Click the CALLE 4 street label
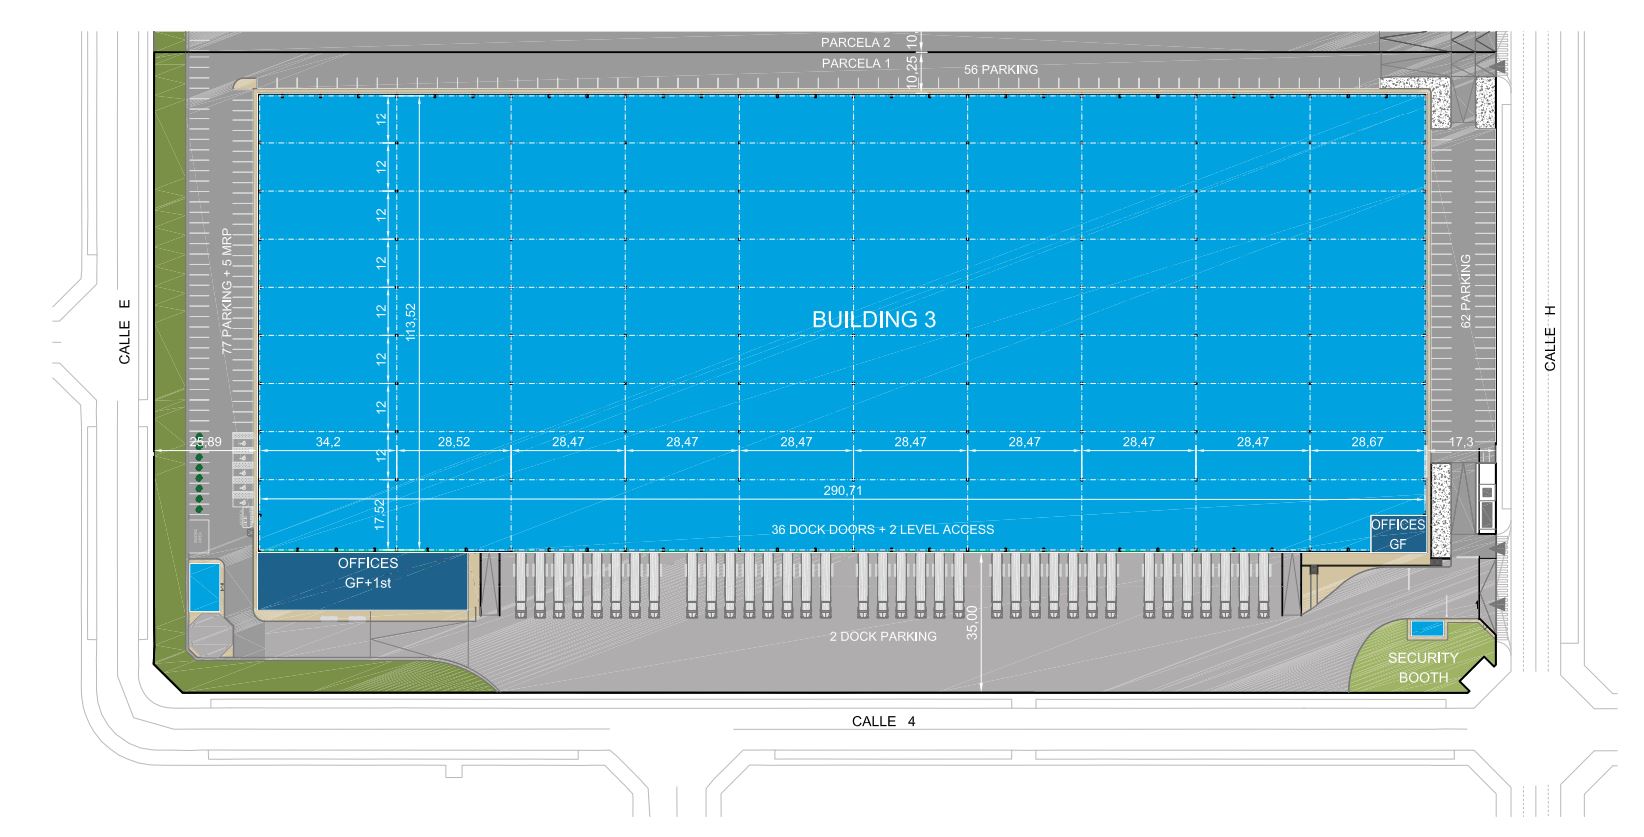 tap(883, 721)
